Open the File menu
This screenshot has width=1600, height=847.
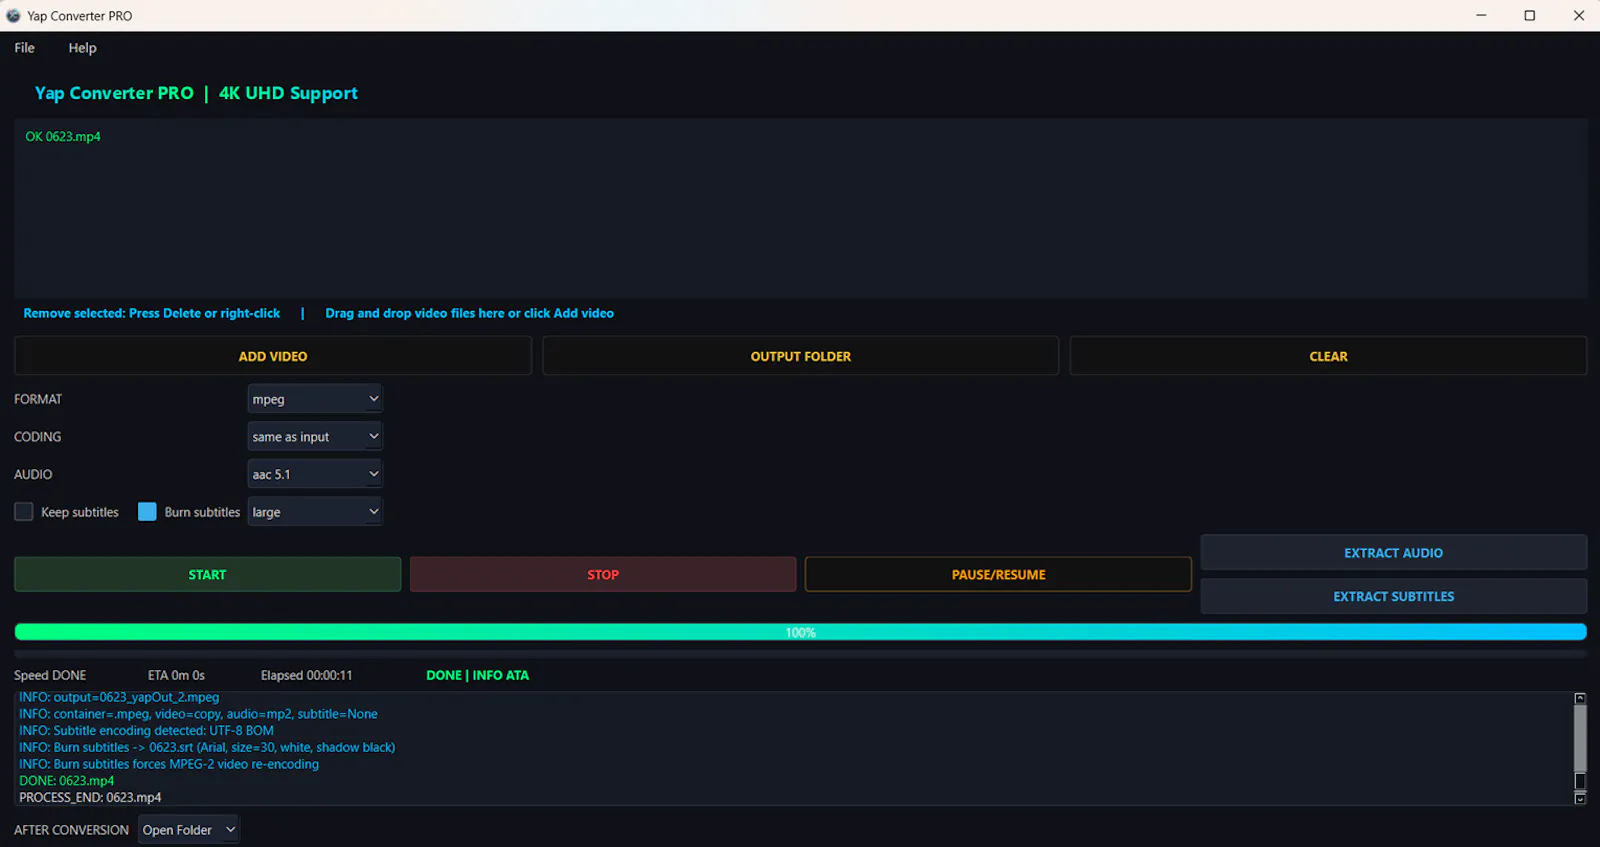tap(24, 48)
